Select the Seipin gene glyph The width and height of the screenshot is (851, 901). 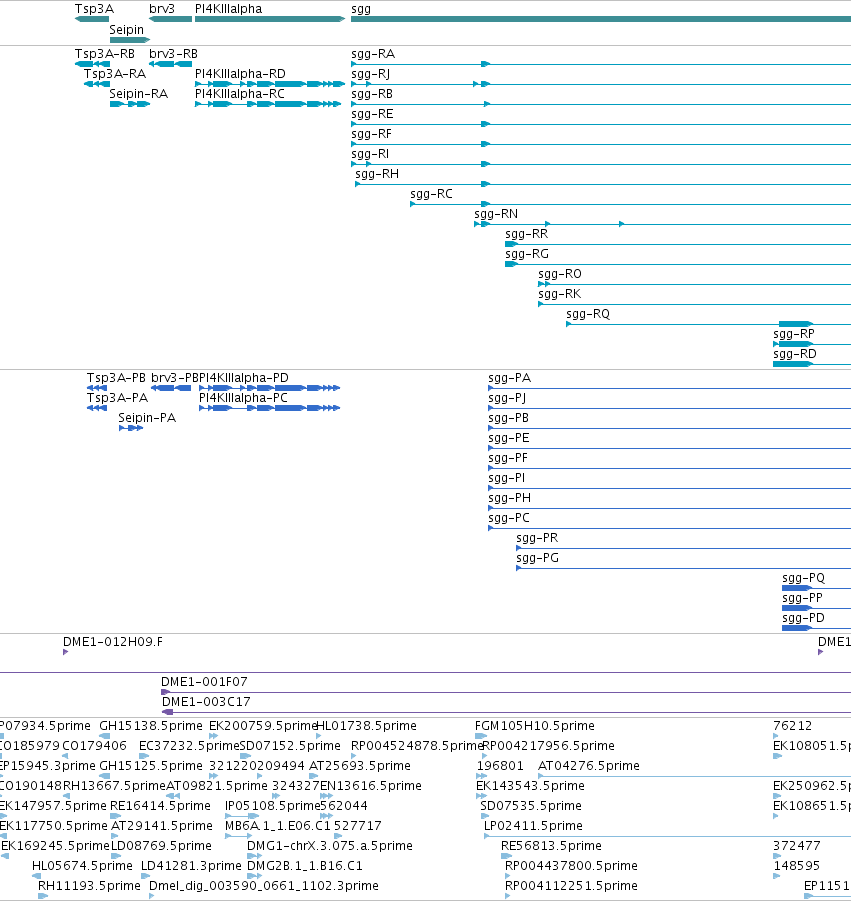130,40
